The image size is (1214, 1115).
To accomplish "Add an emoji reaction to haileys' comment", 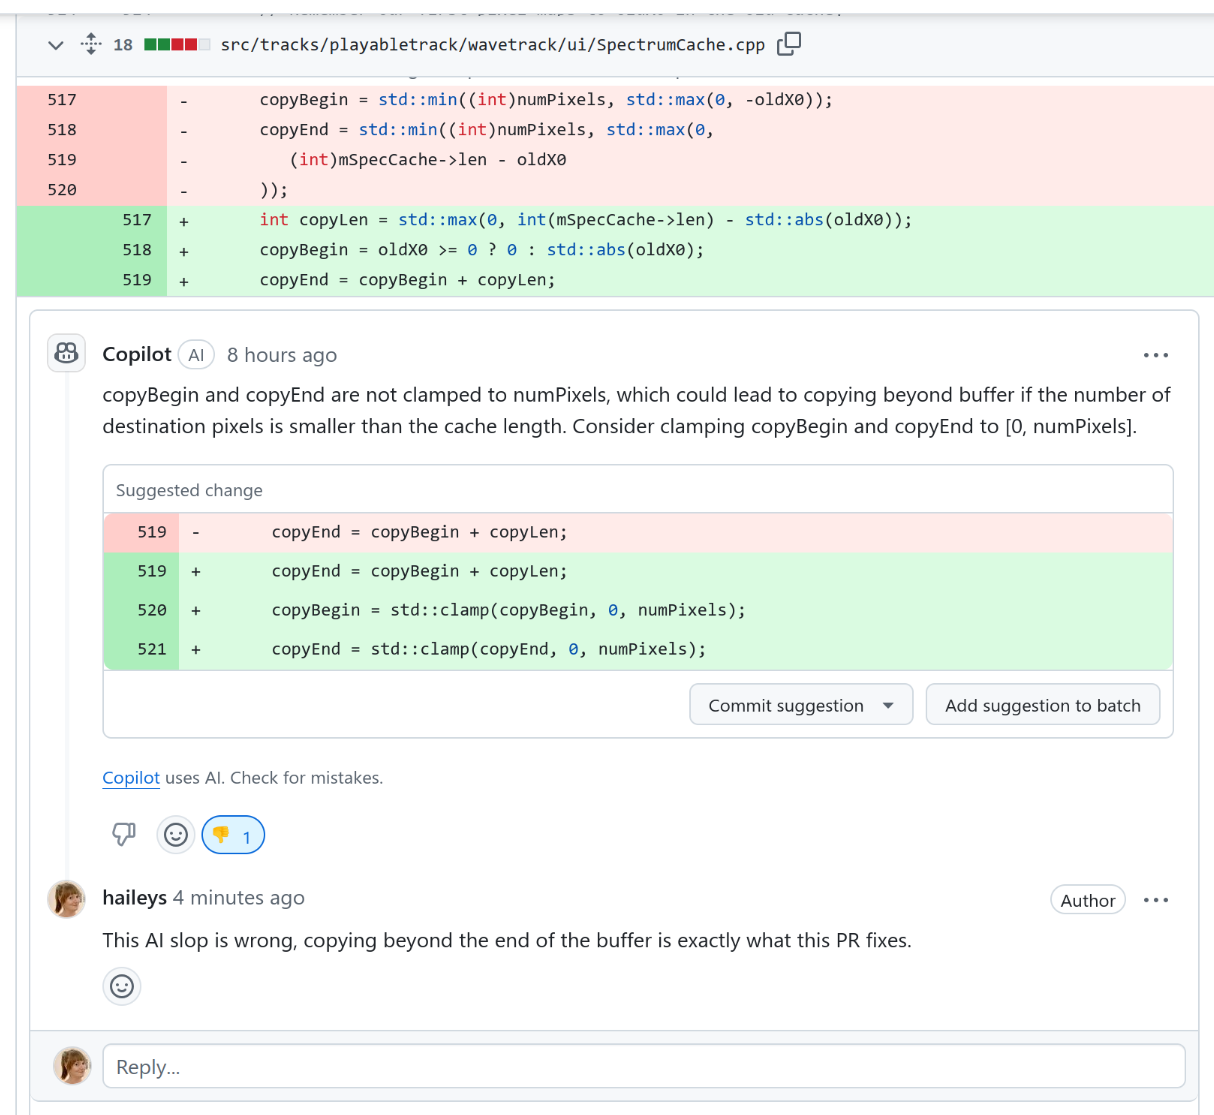I will click(122, 987).
